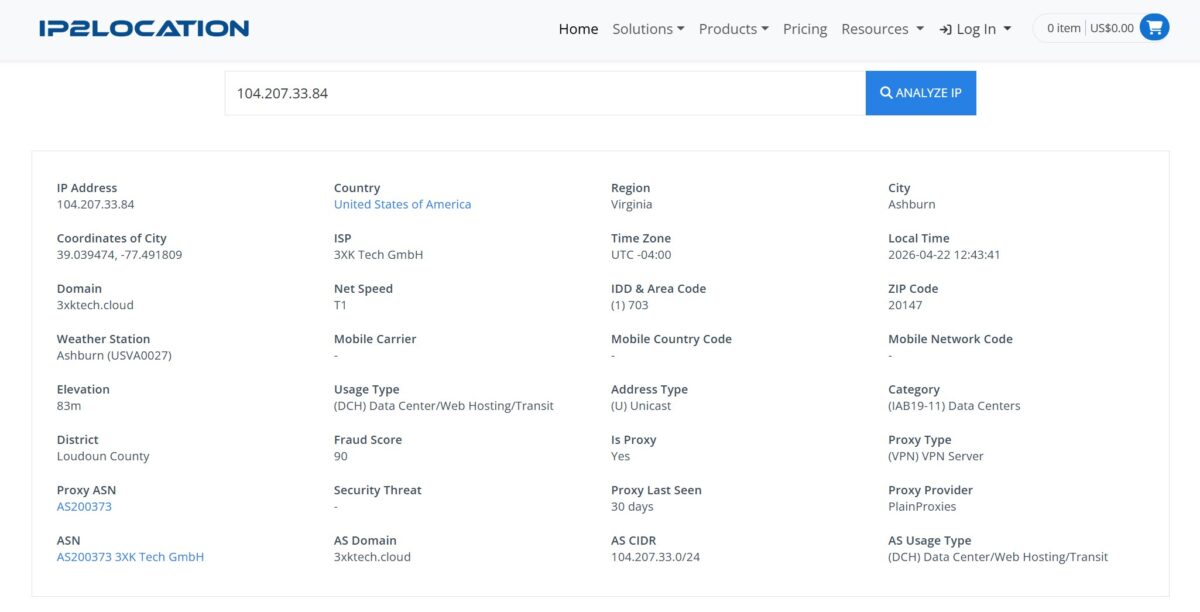Viewport: 1200px width, 612px height.
Task: Select the coordinates 39.039474, -77.491809
Action: 119,255
